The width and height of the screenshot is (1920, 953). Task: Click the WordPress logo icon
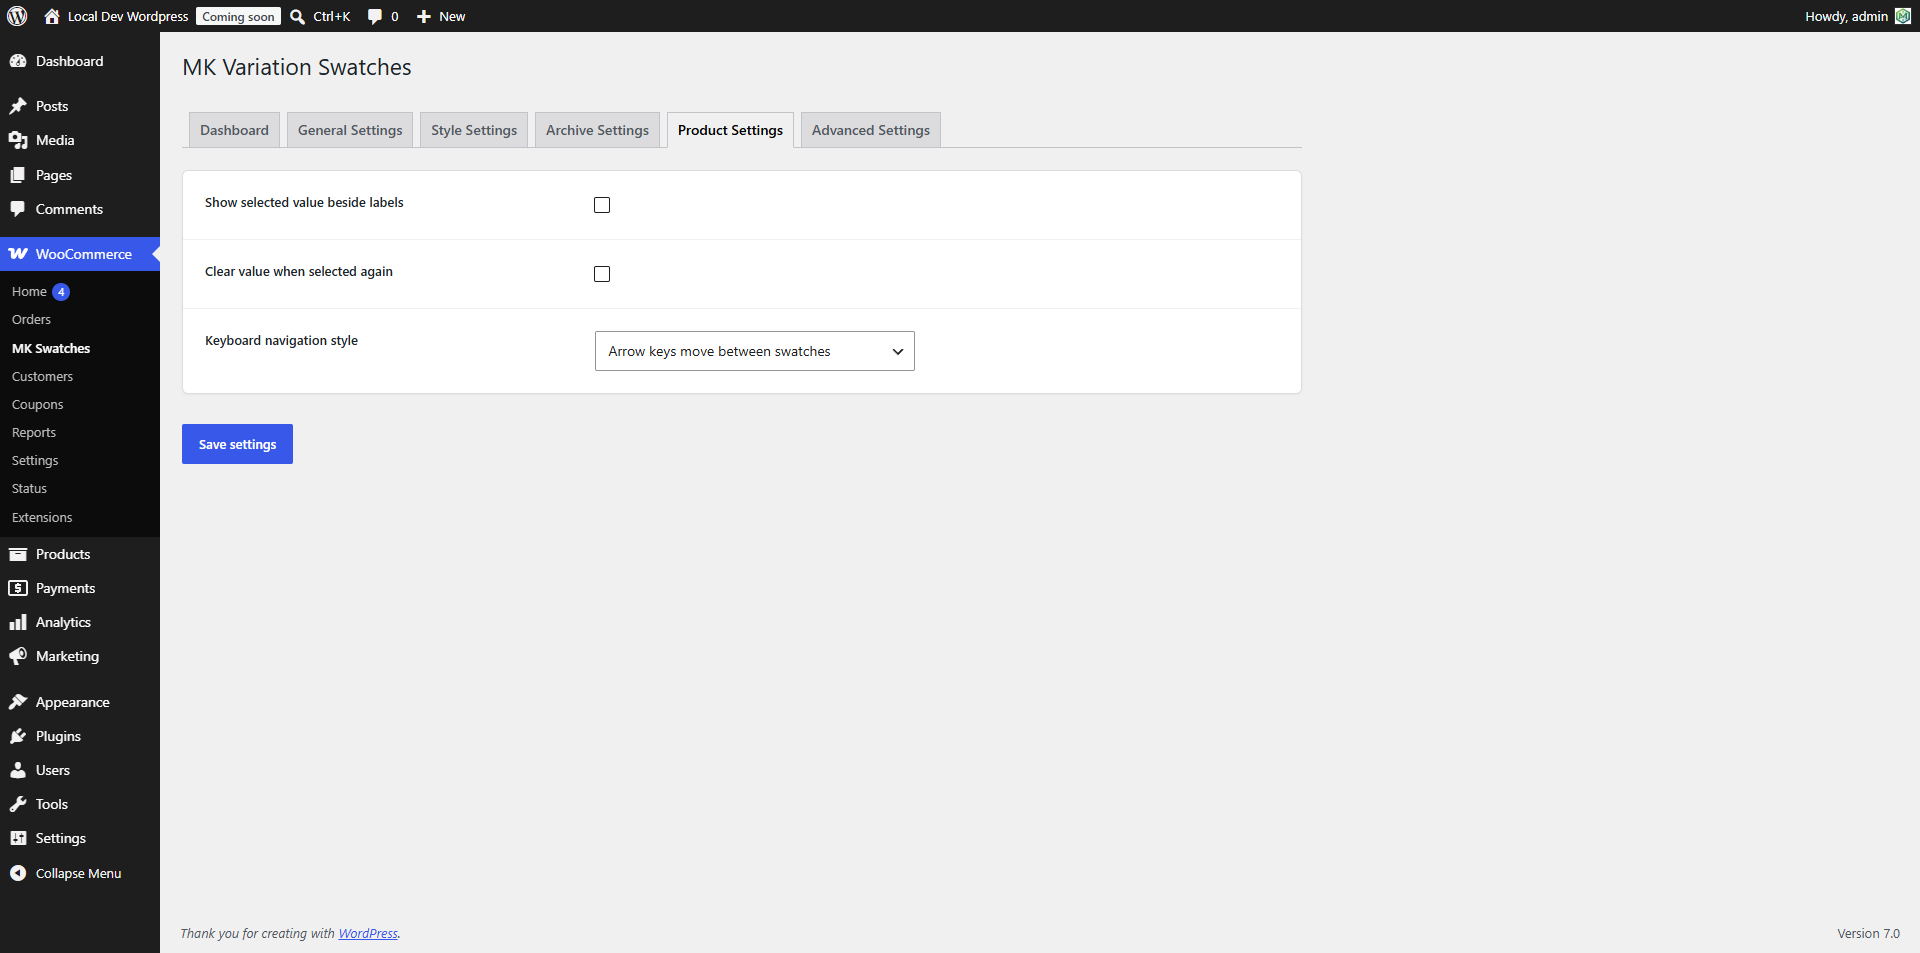pyautogui.click(x=17, y=16)
